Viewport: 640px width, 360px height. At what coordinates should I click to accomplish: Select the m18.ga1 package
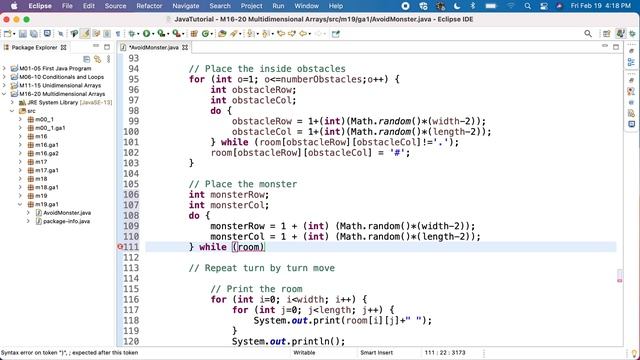47,187
